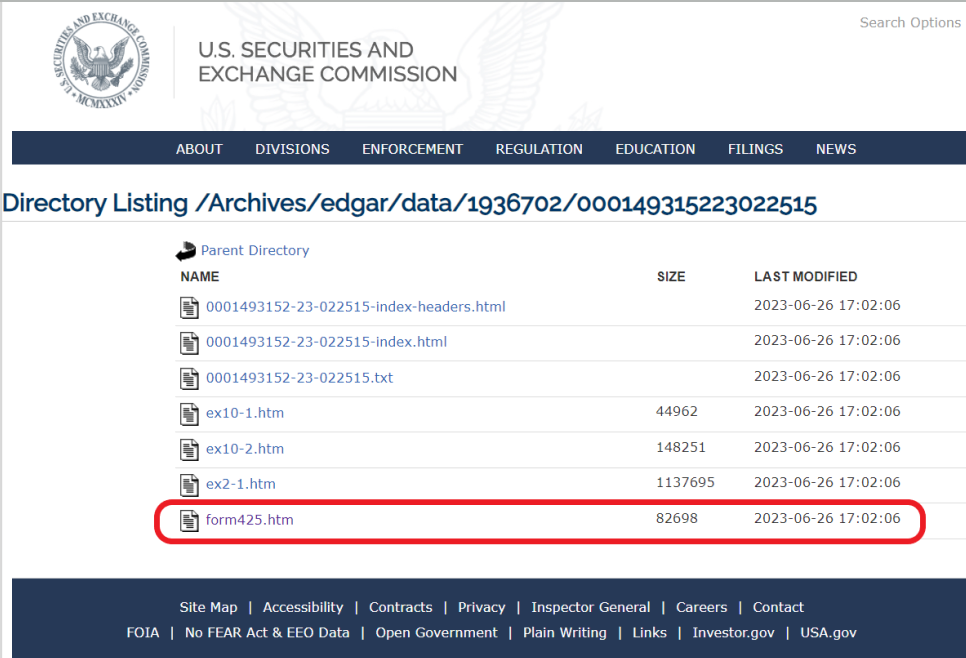Click file icon beside 0001493152-23-022515-index.html
The image size is (966, 658).
point(189,343)
